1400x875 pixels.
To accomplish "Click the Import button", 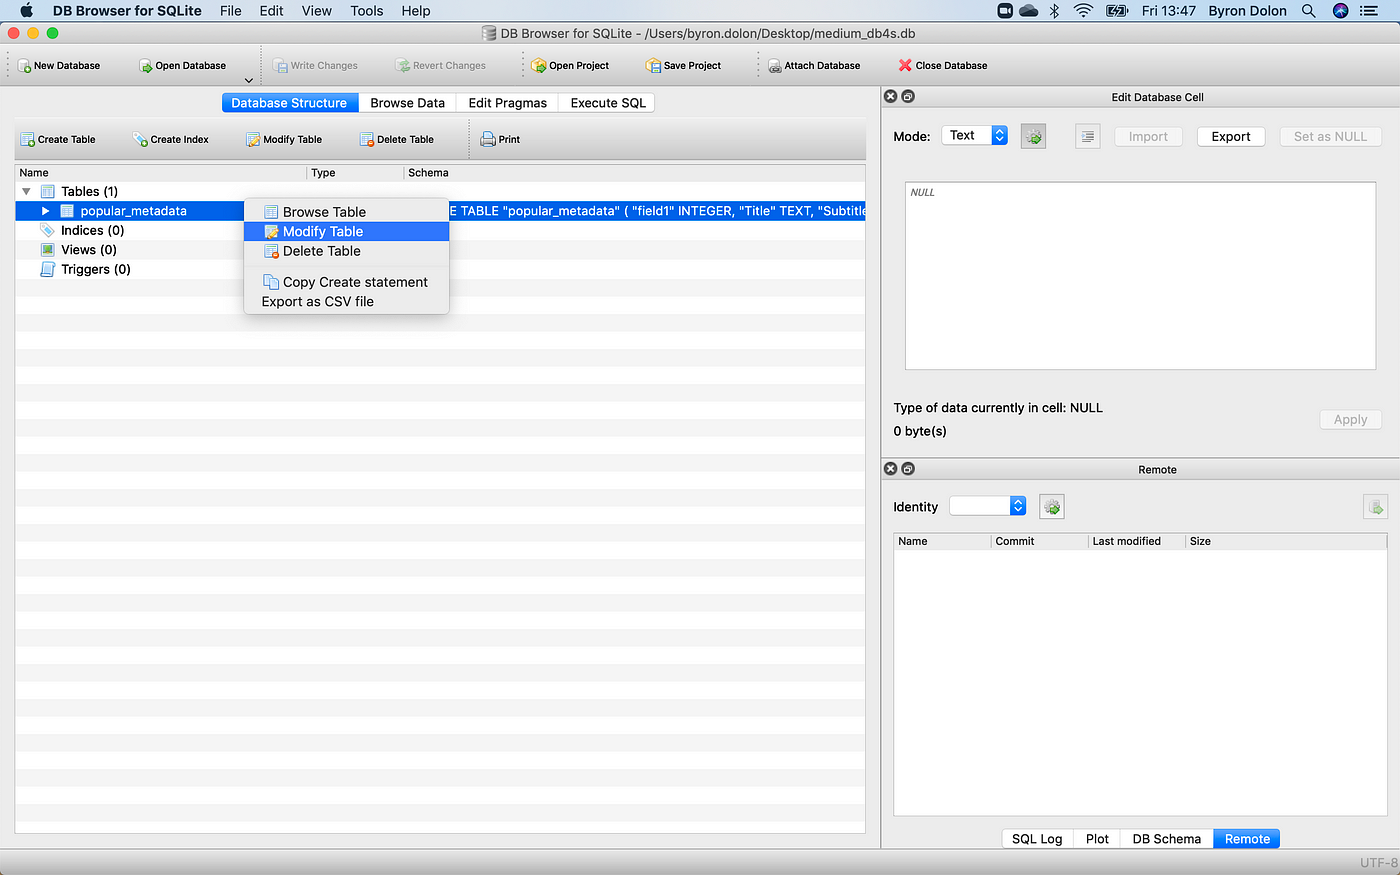I will [1148, 137].
